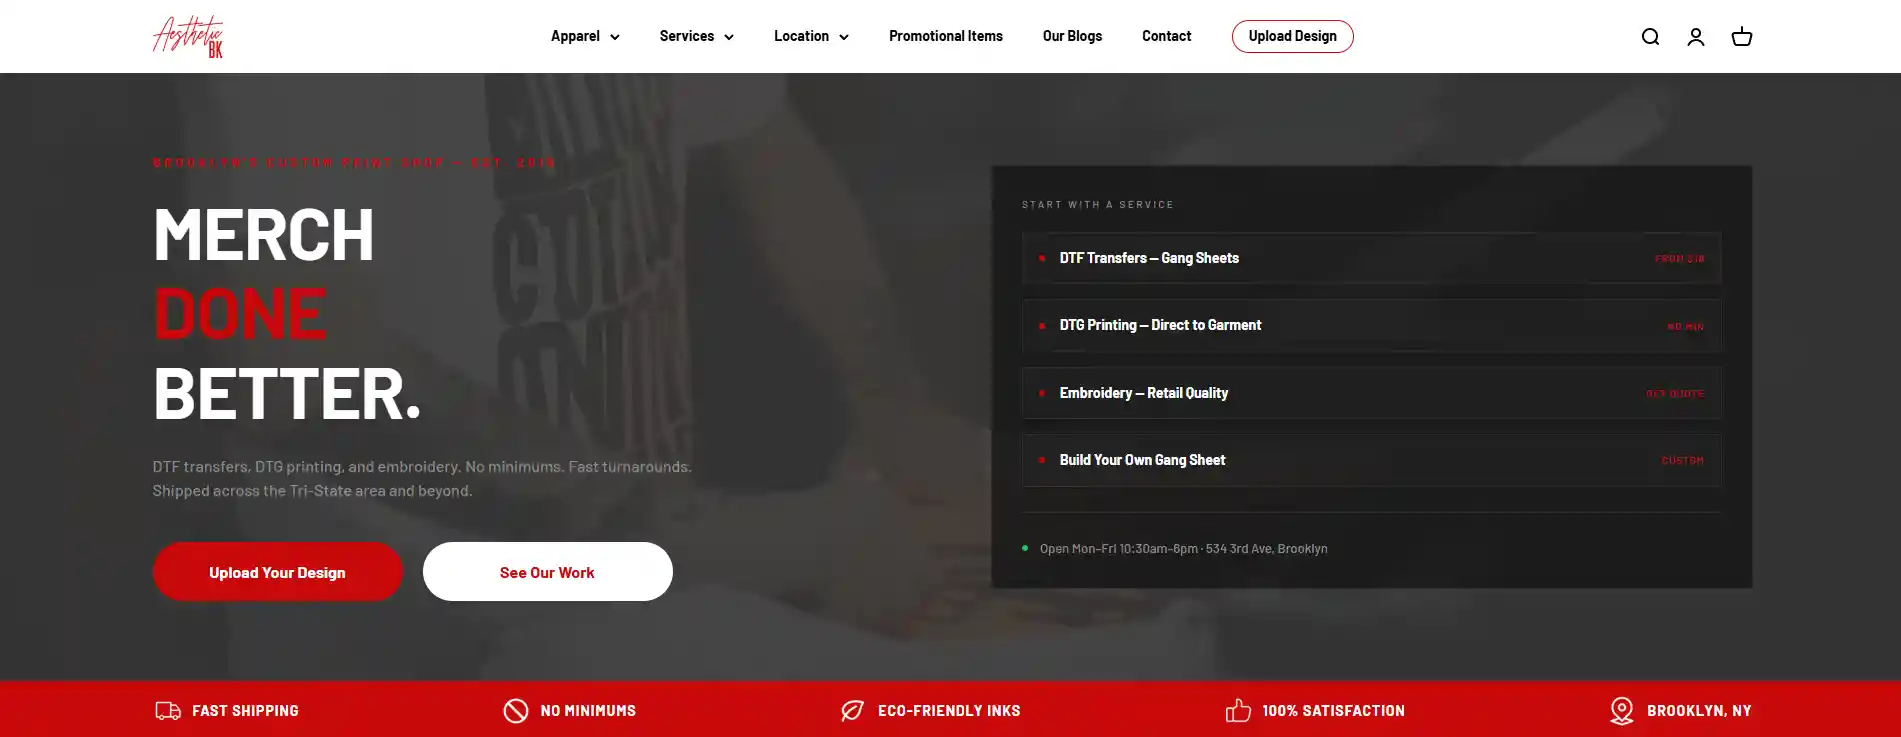
Task: Click the 100% Satisfaction thumbs-up icon
Action: pyautogui.click(x=1238, y=711)
